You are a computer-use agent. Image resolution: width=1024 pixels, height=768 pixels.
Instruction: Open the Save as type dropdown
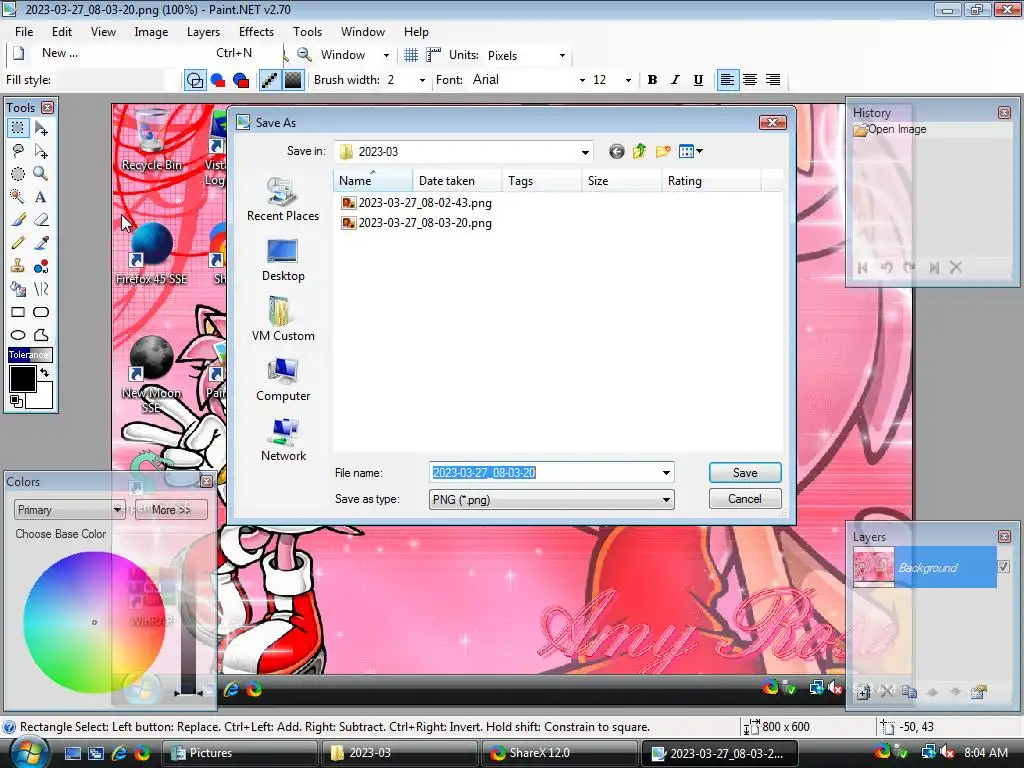(x=666, y=500)
